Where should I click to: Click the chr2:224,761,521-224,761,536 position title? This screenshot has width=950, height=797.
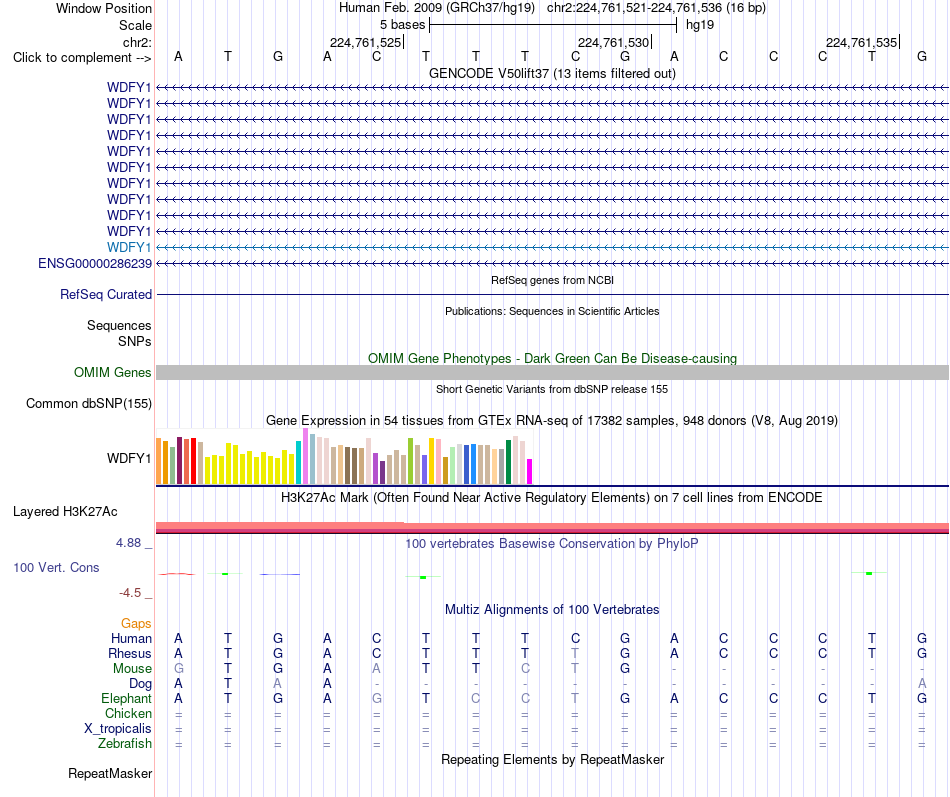click(x=656, y=8)
